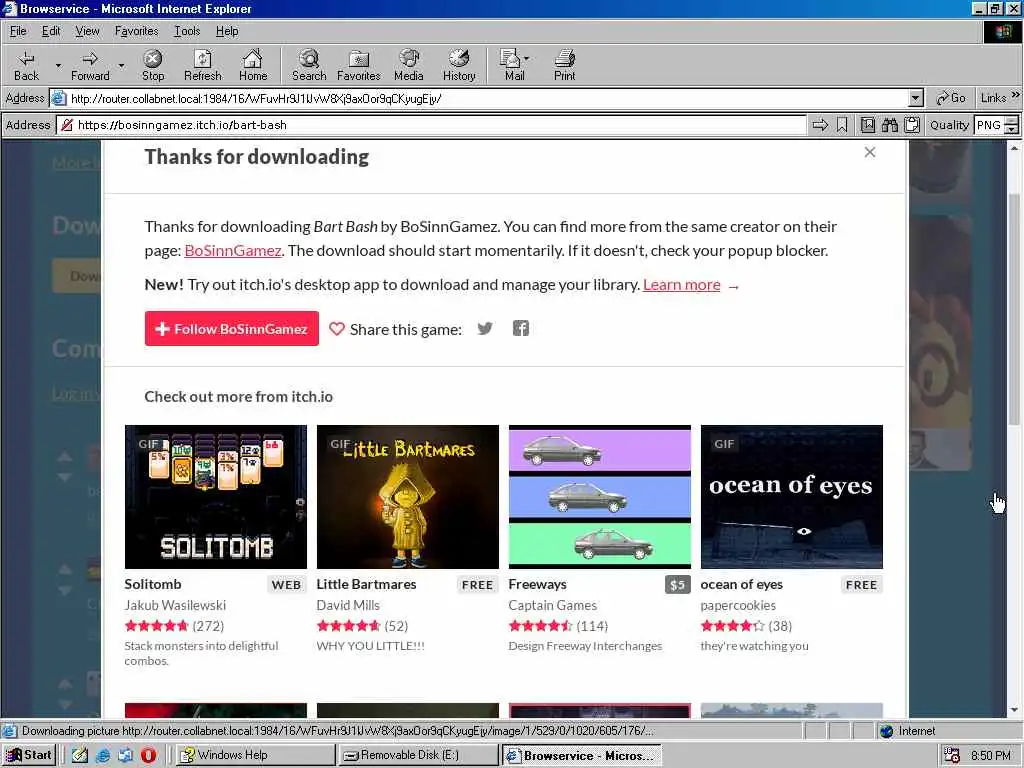Go to the Home page
Viewport: 1024px width, 768px height.
tap(253, 65)
